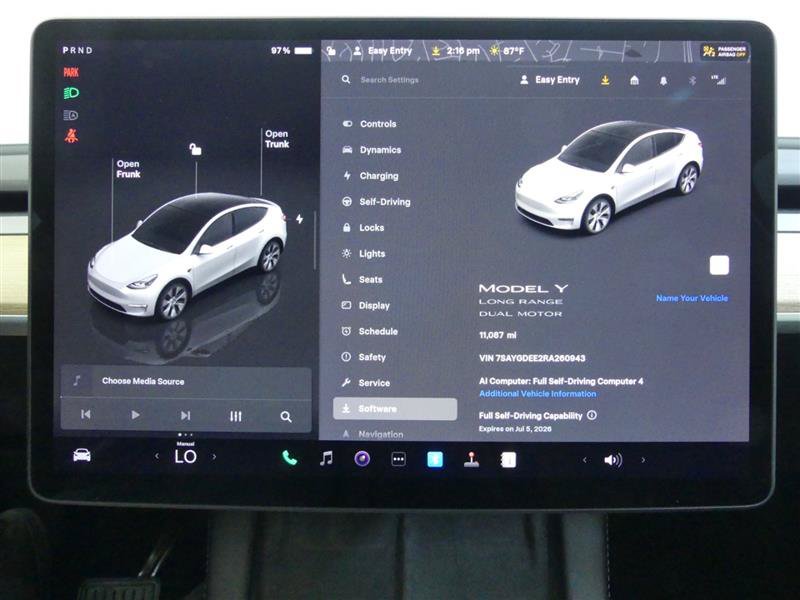The height and width of the screenshot is (600, 800).
Task: Select Service in the settings list
Action: [x=365, y=383]
